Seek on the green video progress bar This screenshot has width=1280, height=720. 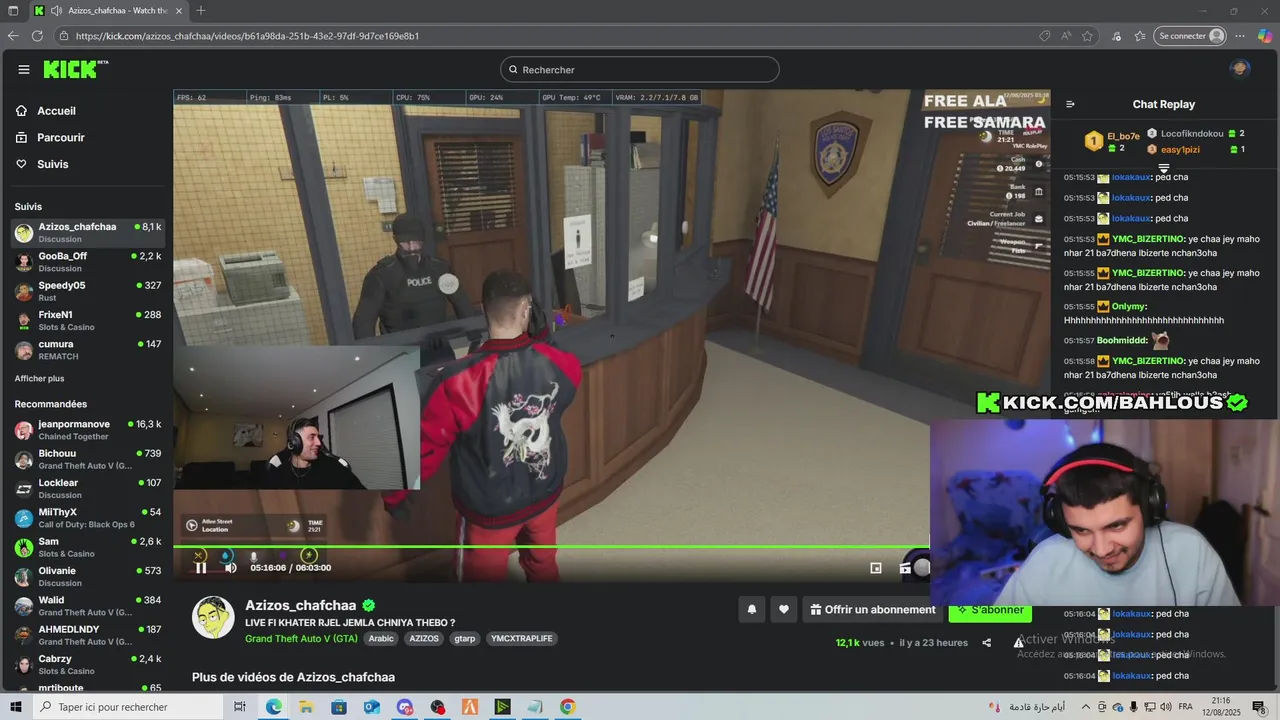[x=552, y=546]
